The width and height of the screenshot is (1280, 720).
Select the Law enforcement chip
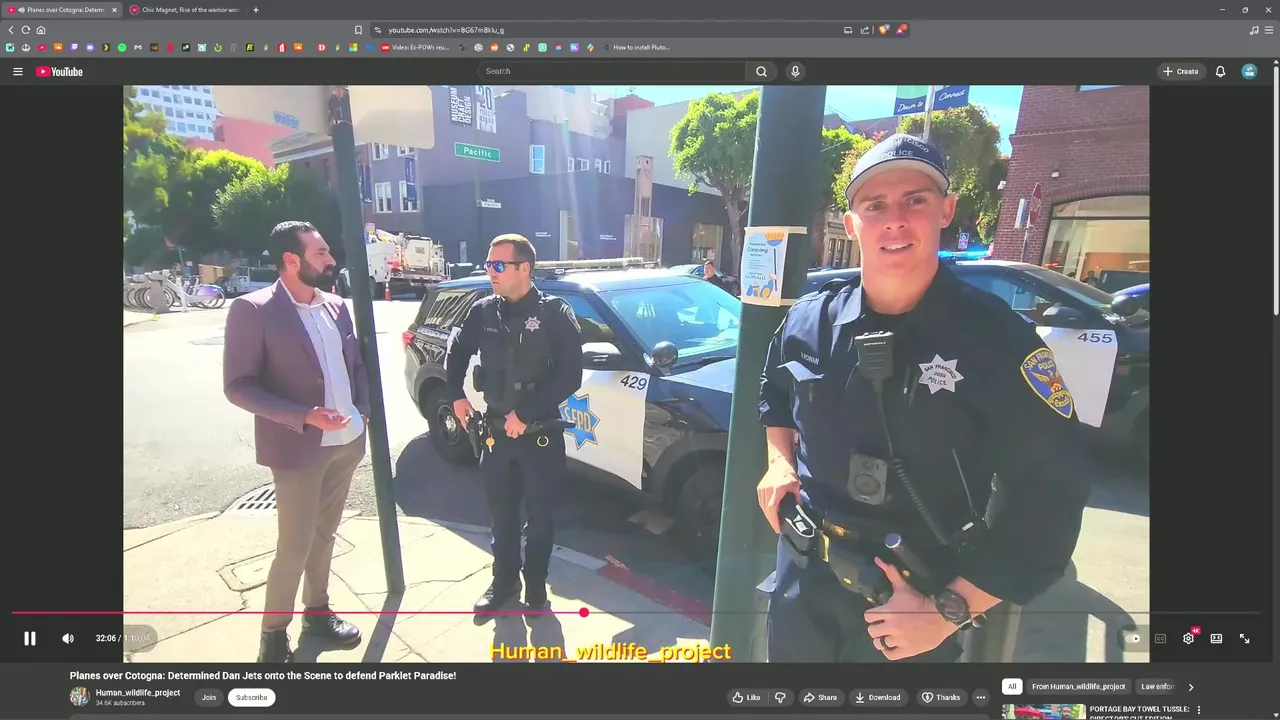[x=1157, y=687]
